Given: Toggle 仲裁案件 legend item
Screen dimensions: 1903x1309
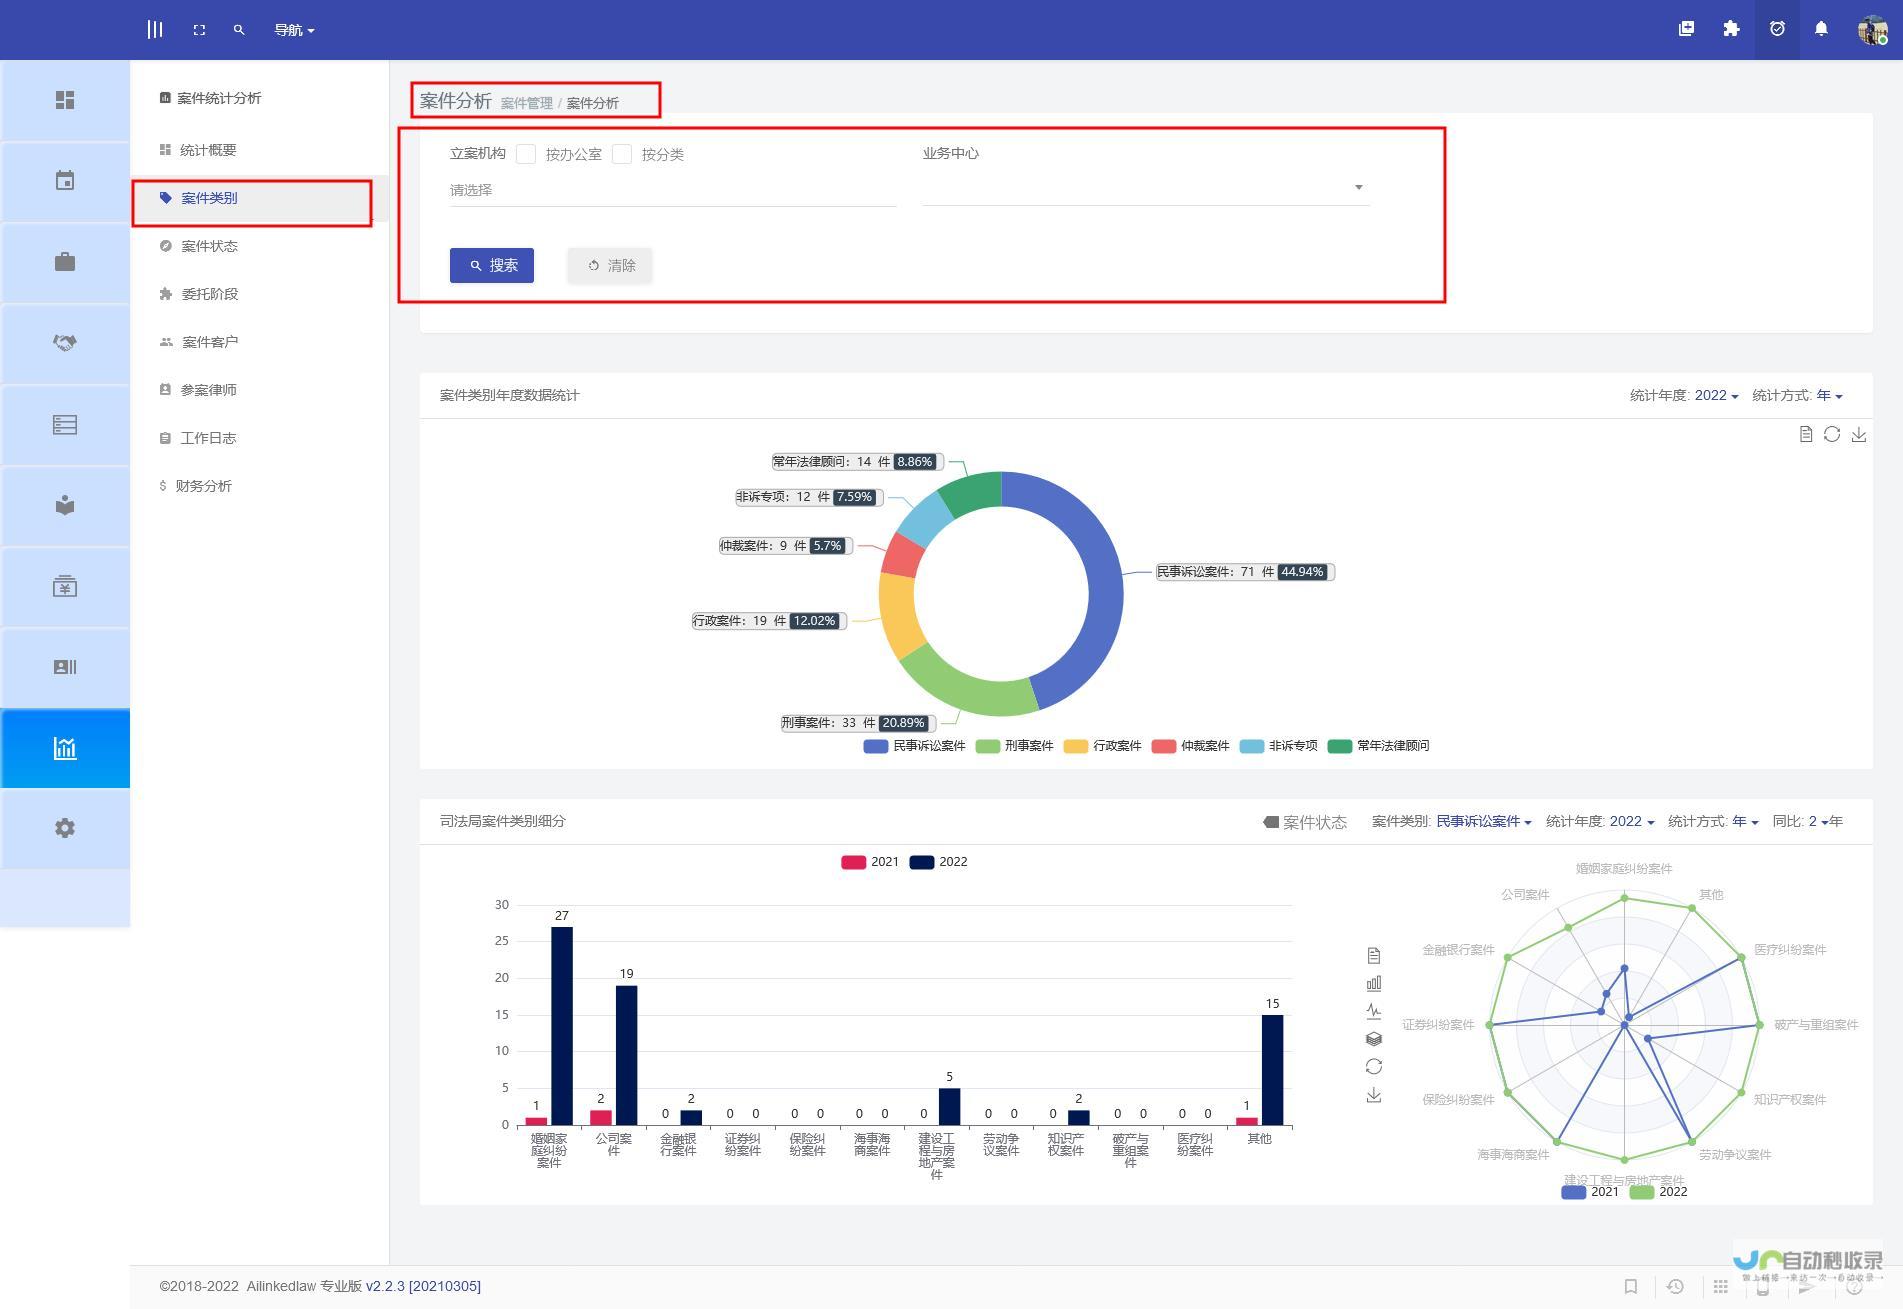Looking at the screenshot, I should point(1190,746).
